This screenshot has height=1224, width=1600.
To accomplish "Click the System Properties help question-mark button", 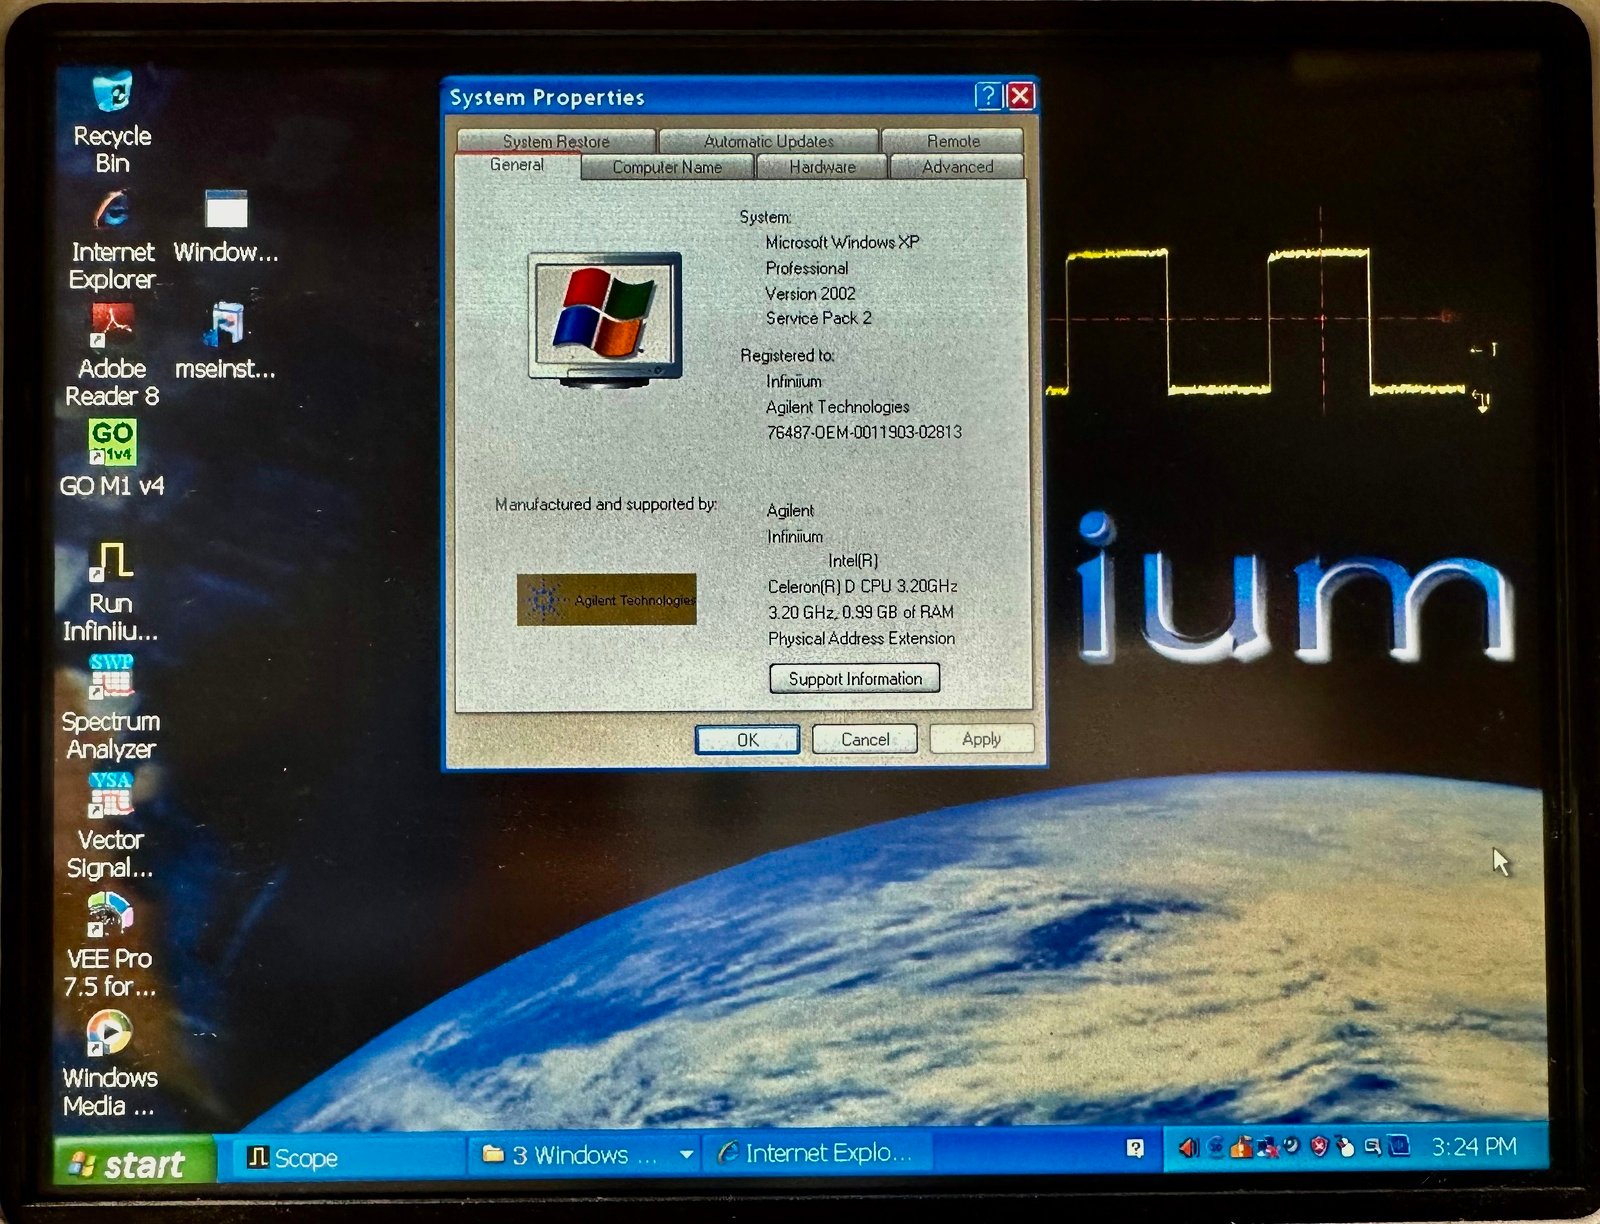I will 988,96.
